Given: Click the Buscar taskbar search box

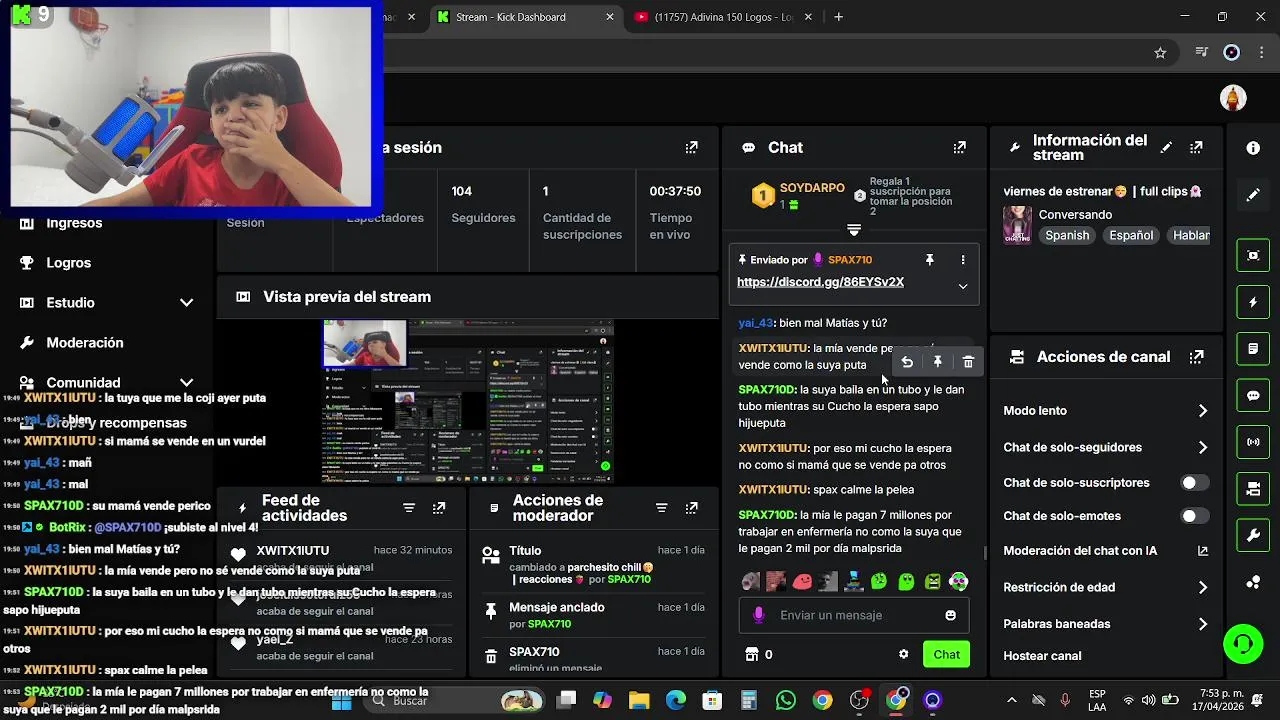Looking at the screenshot, I should pos(455,700).
